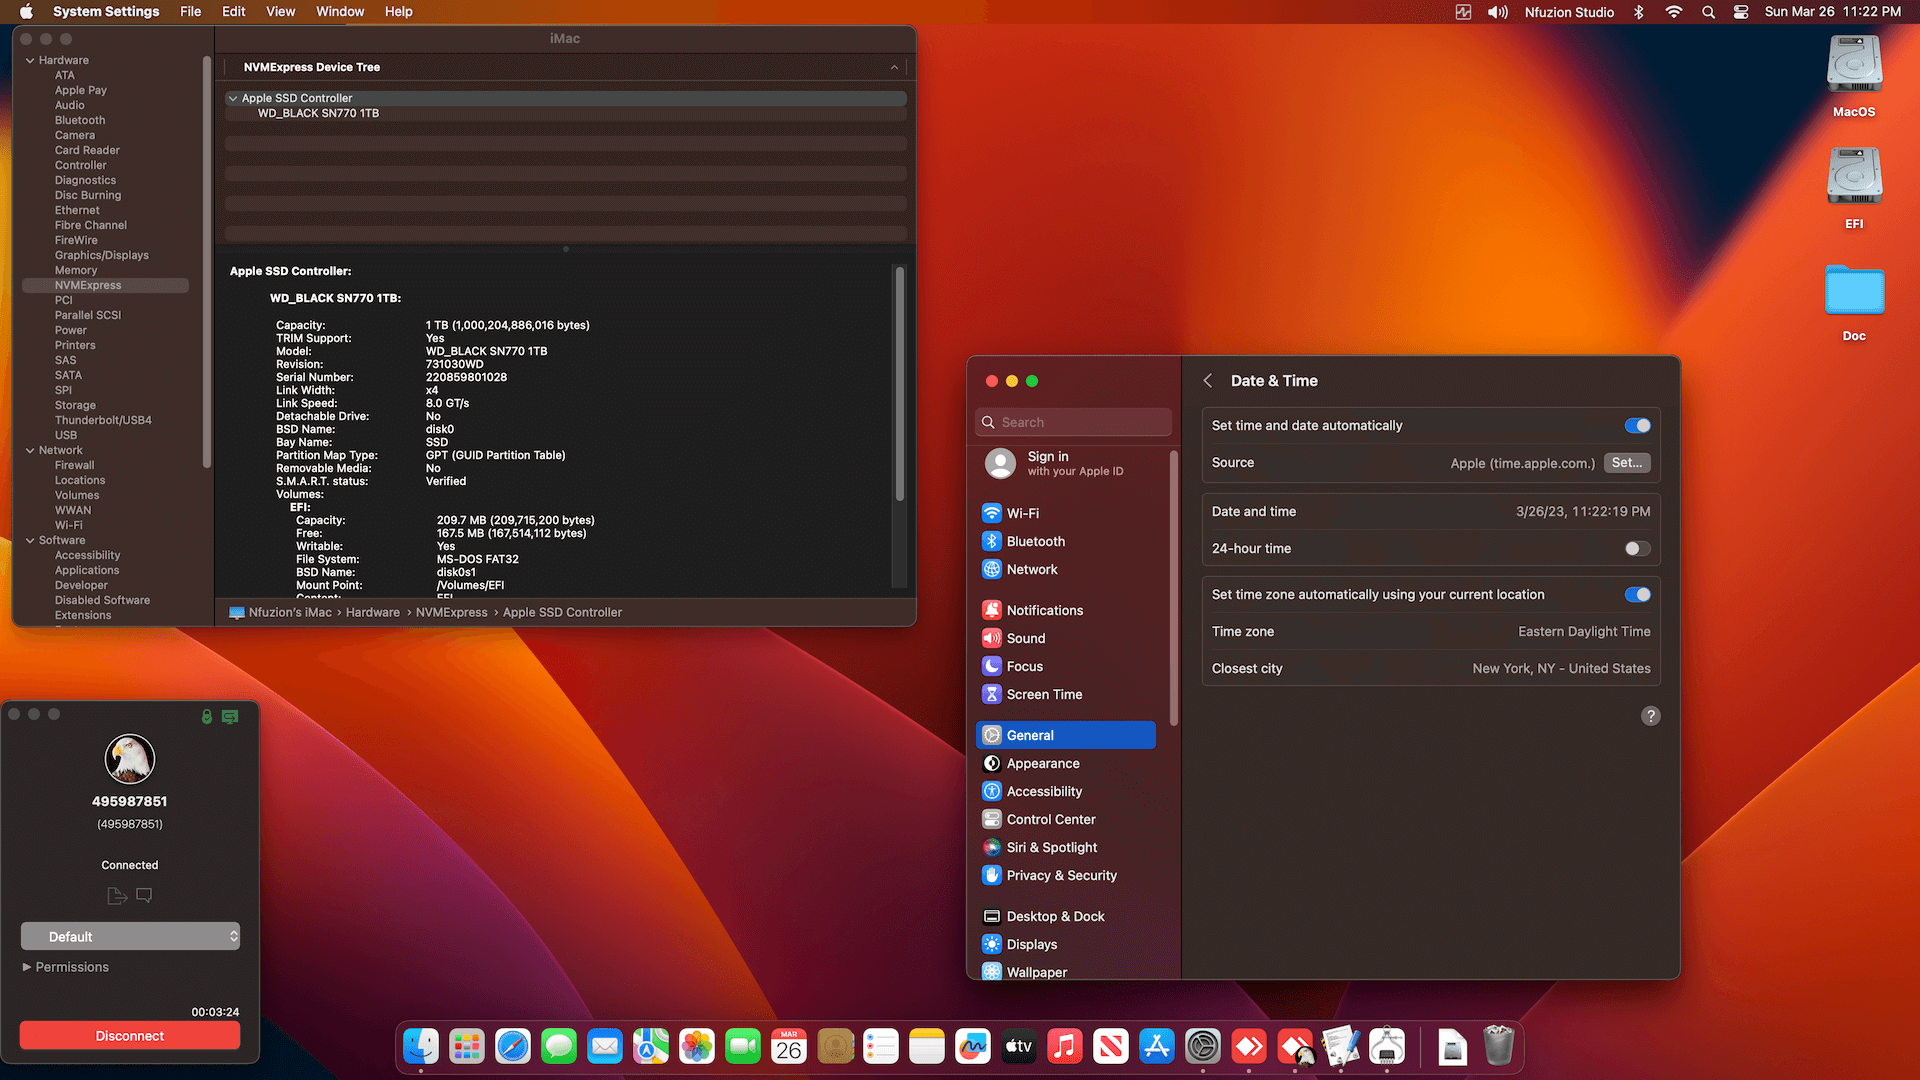Open the file transfer icon in AnyDesk panel
Screen dimensions: 1920x1080
point(117,895)
